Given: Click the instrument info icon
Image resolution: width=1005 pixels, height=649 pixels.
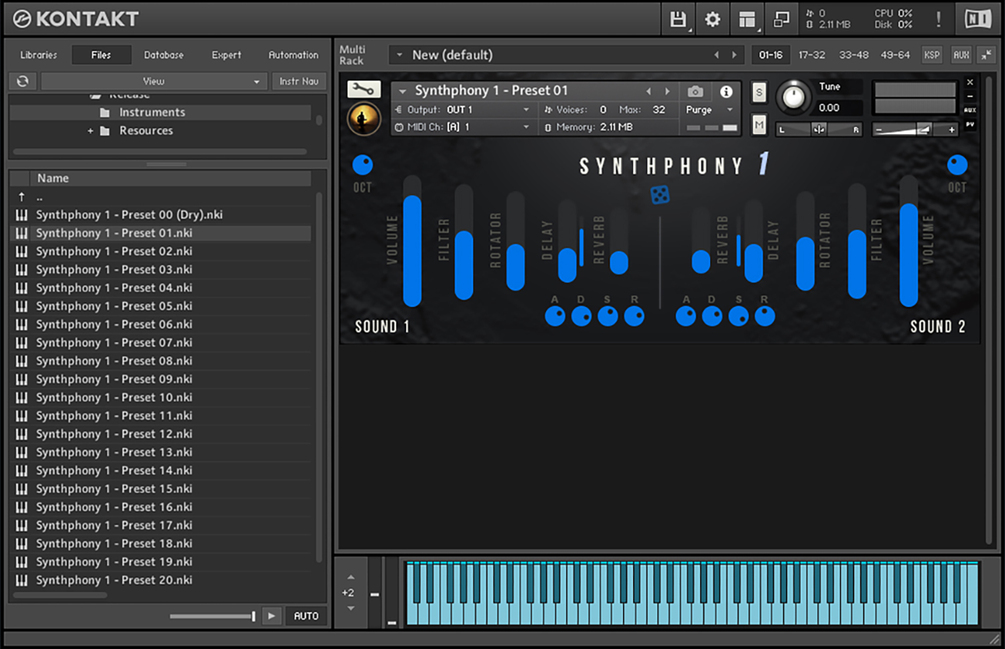Looking at the screenshot, I should [x=726, y=92].
